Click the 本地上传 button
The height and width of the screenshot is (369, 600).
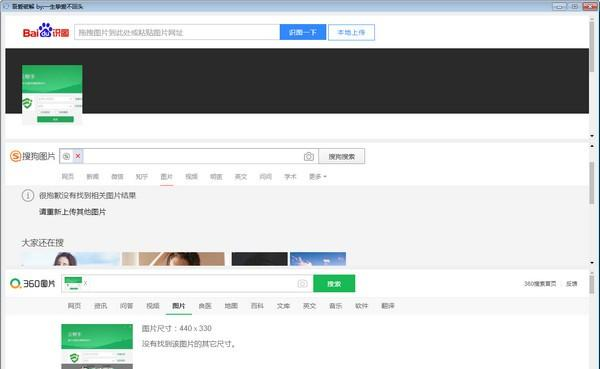tap(351, 32)
